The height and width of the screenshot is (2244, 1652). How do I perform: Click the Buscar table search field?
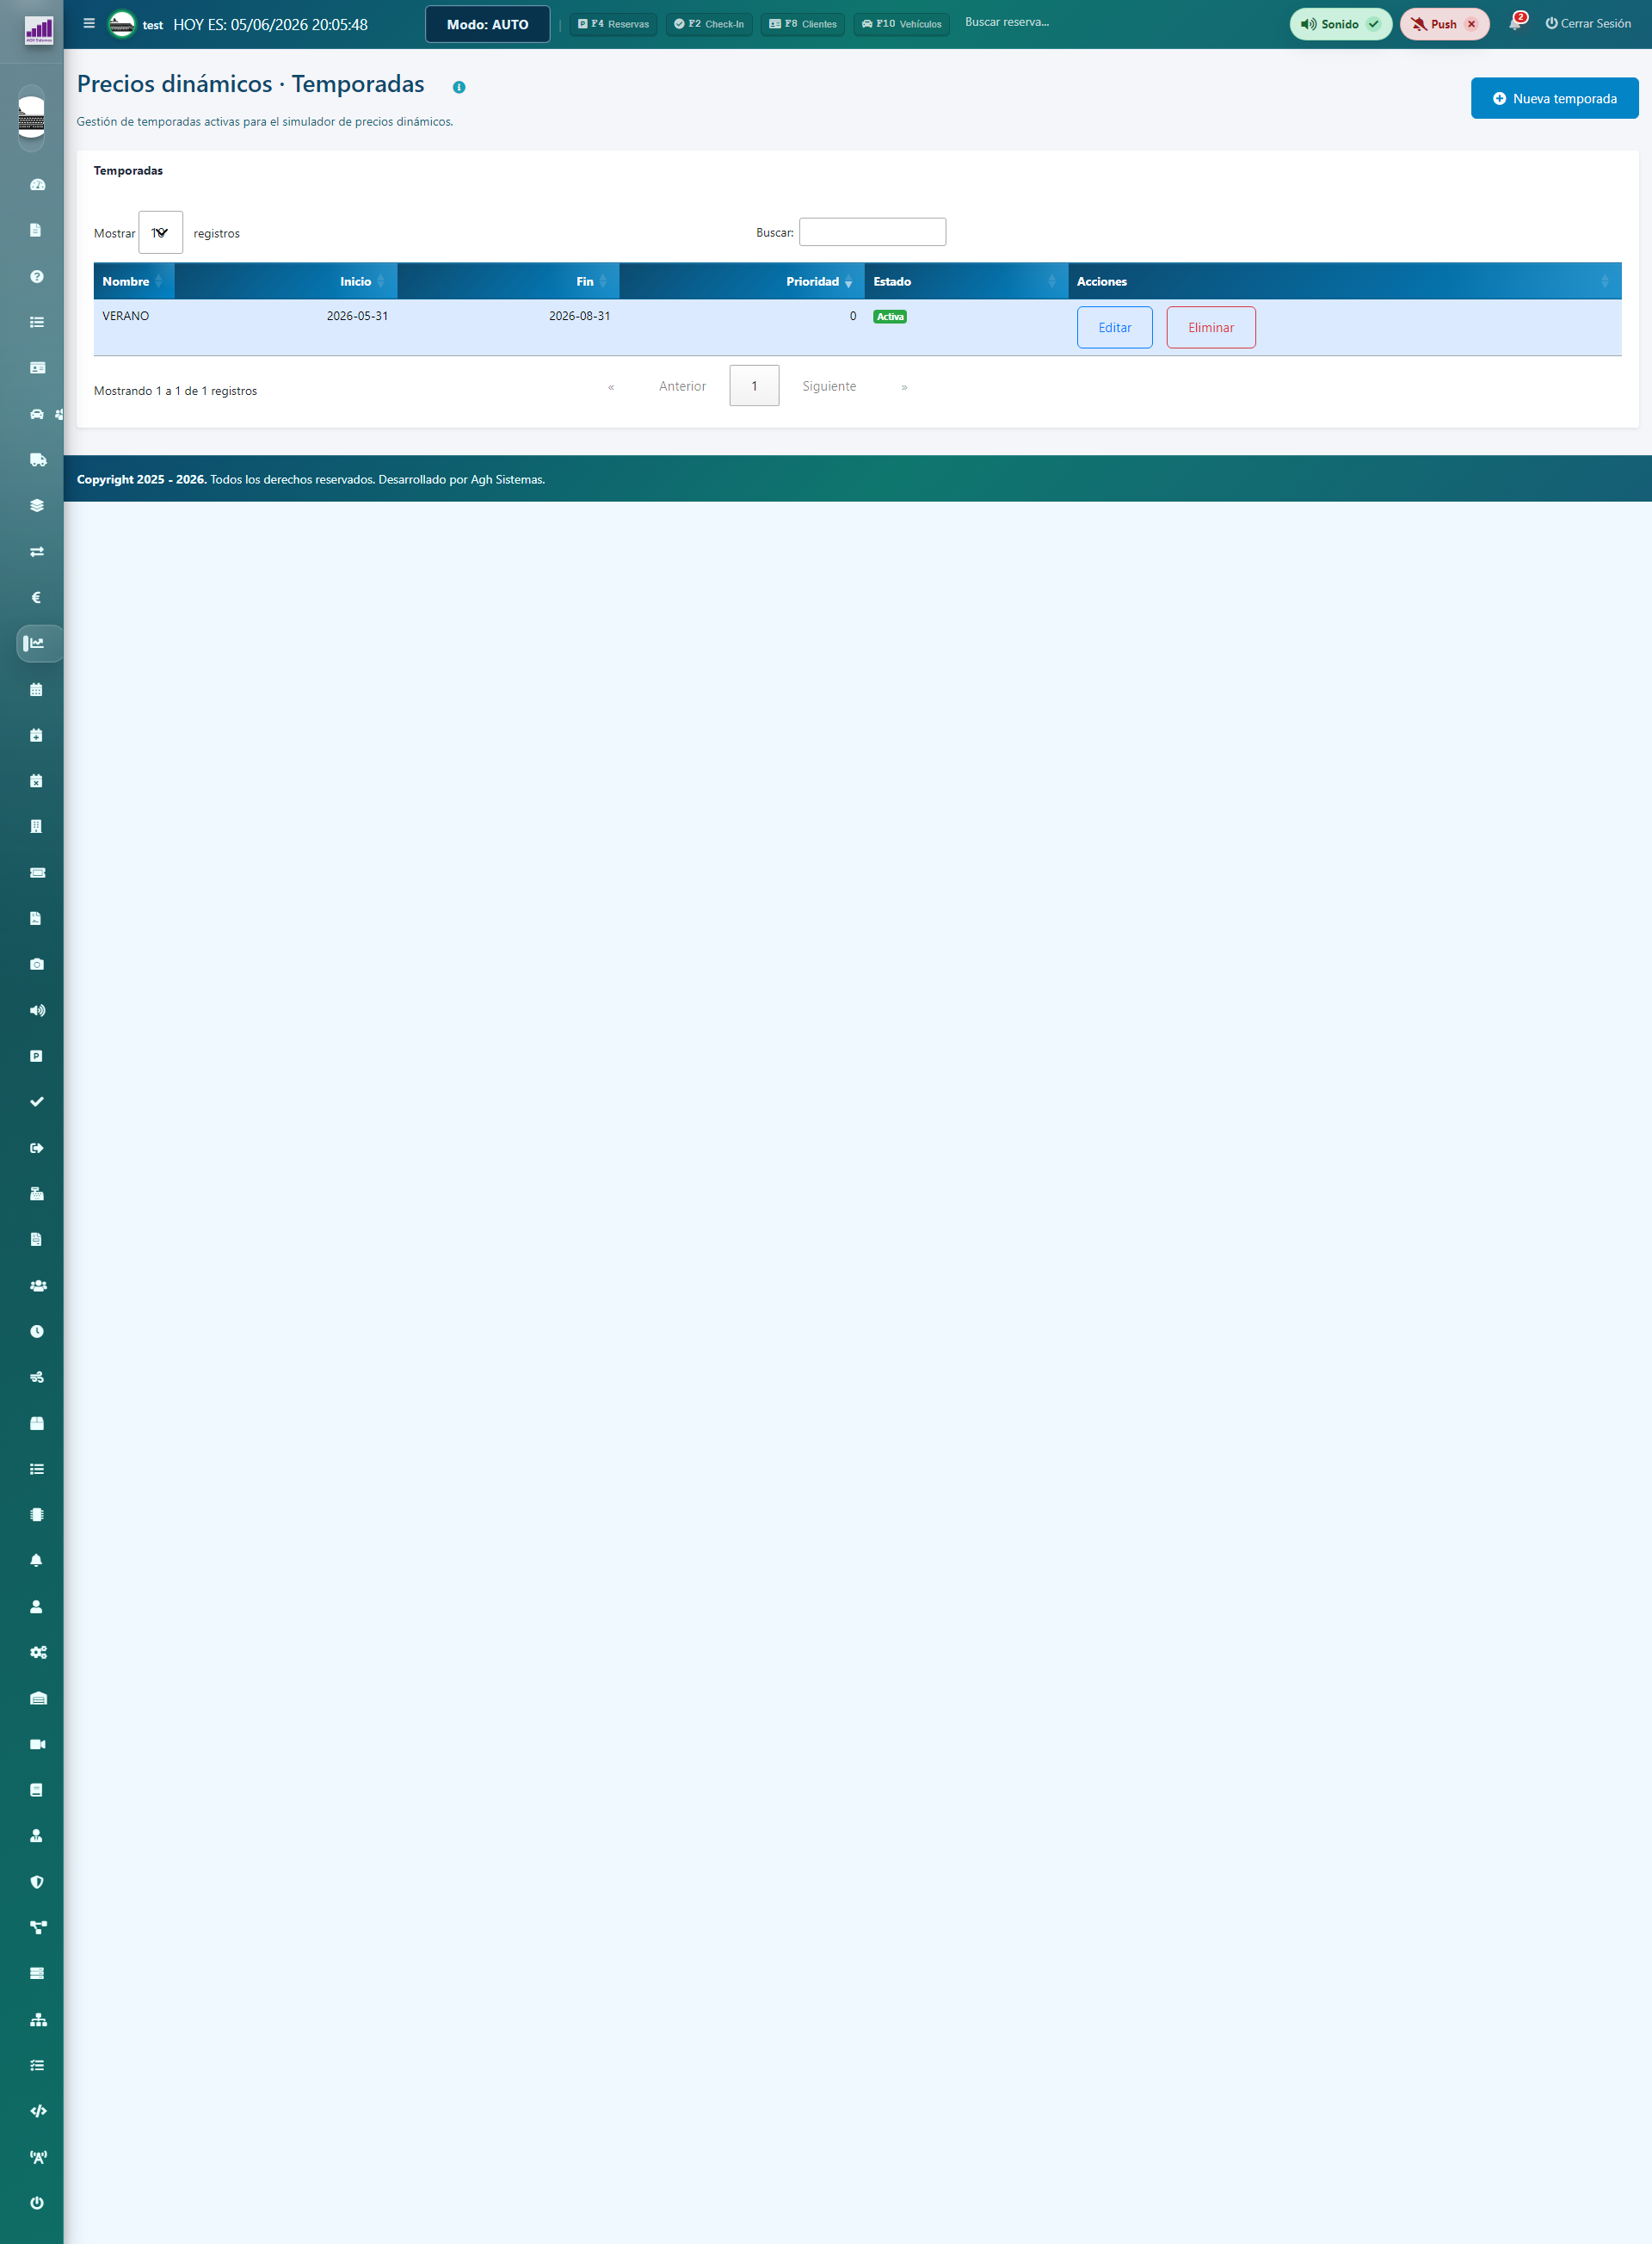pos(872,232)
